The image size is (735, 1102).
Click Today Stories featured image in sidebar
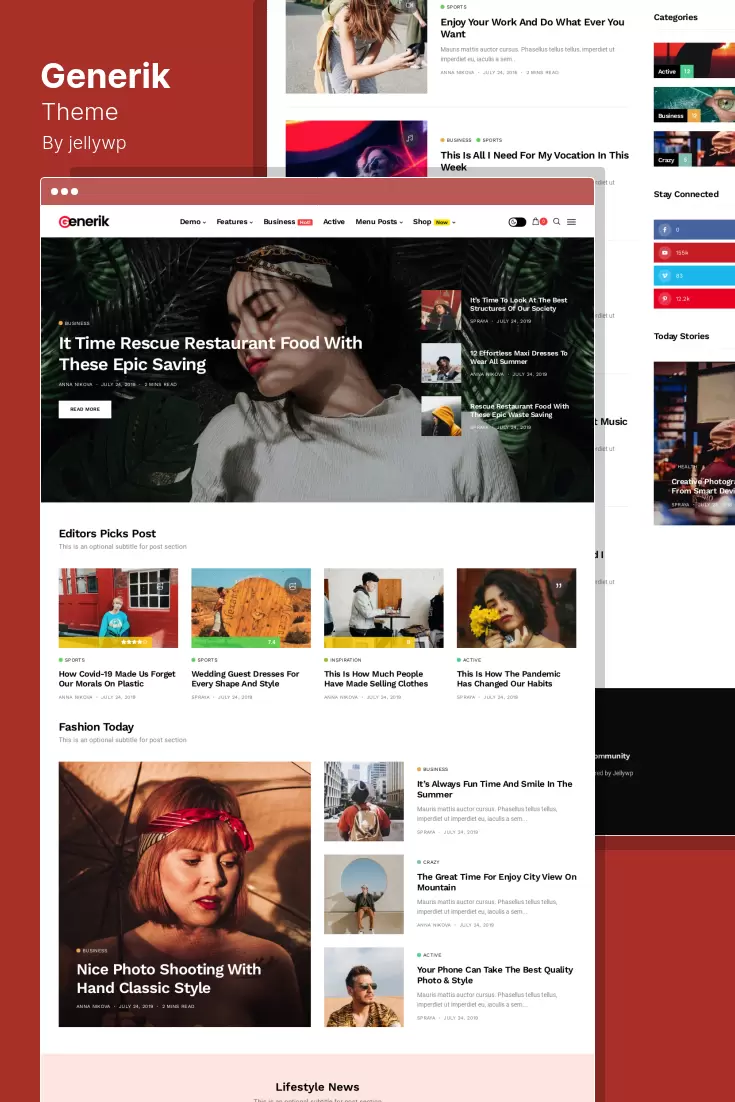[694, 443]
